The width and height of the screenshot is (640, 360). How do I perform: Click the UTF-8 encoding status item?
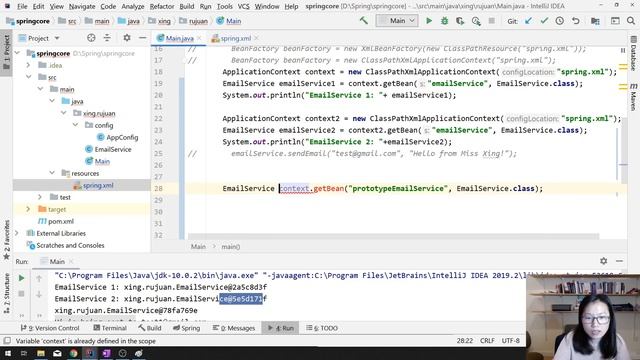click(x=511, y=340)
